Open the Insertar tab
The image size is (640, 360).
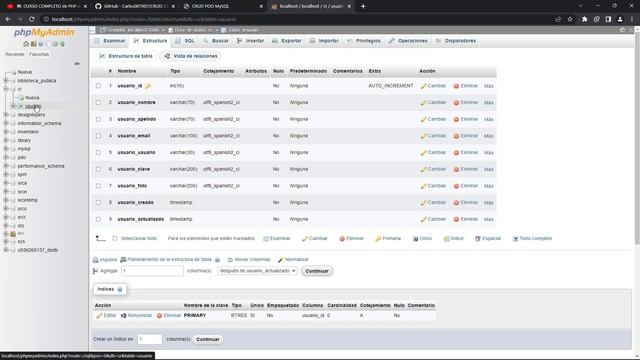251,41
